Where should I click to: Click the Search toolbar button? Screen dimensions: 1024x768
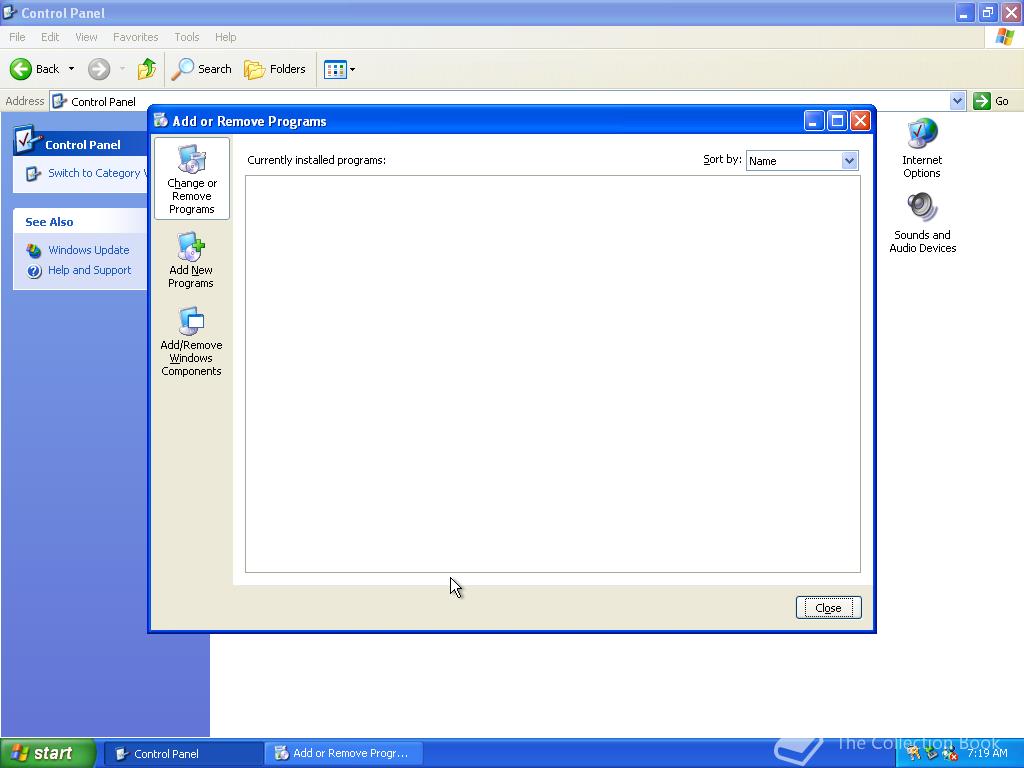click(201, 69)
